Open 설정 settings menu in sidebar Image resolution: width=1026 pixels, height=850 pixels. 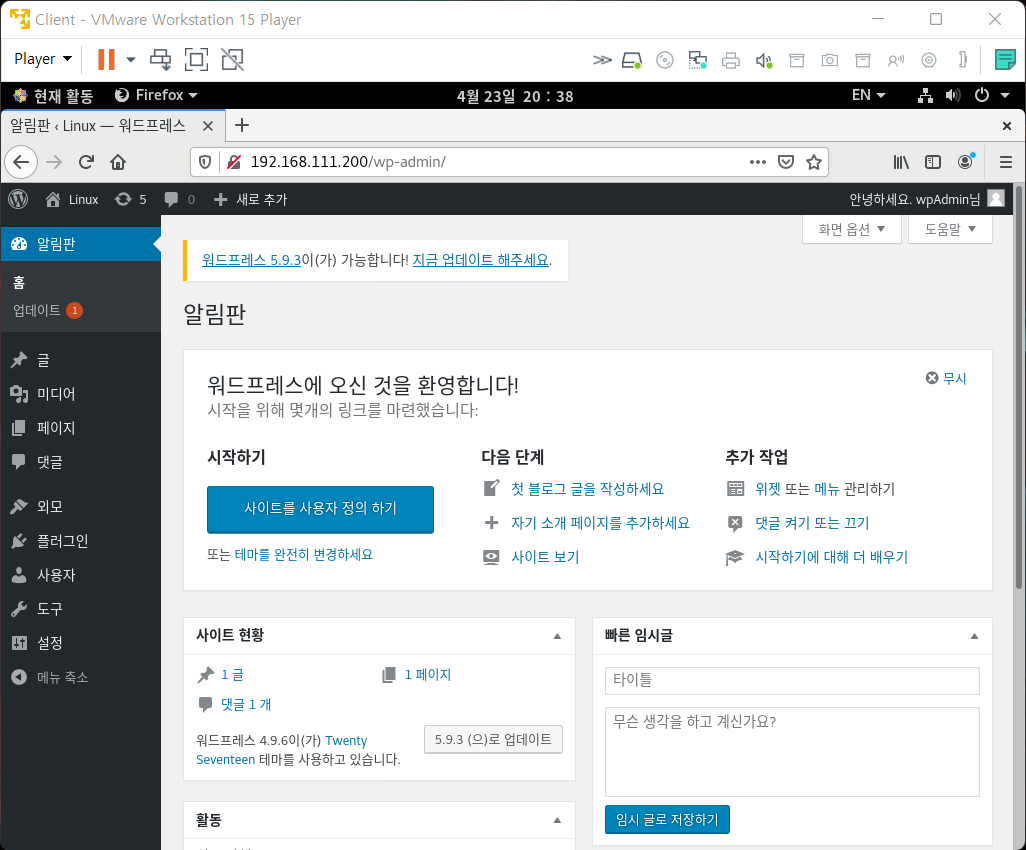(x=80, y=643)
